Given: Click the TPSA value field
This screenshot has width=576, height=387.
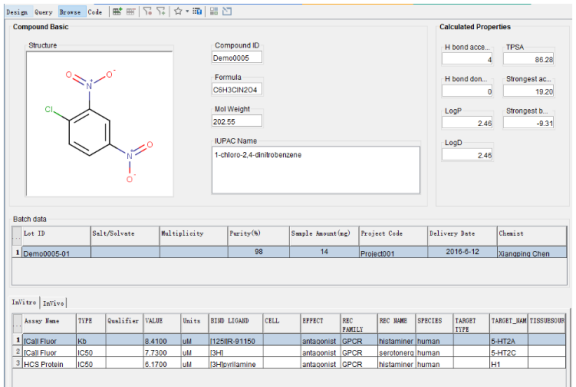Looking at the screenshot, I should point(528,59).
